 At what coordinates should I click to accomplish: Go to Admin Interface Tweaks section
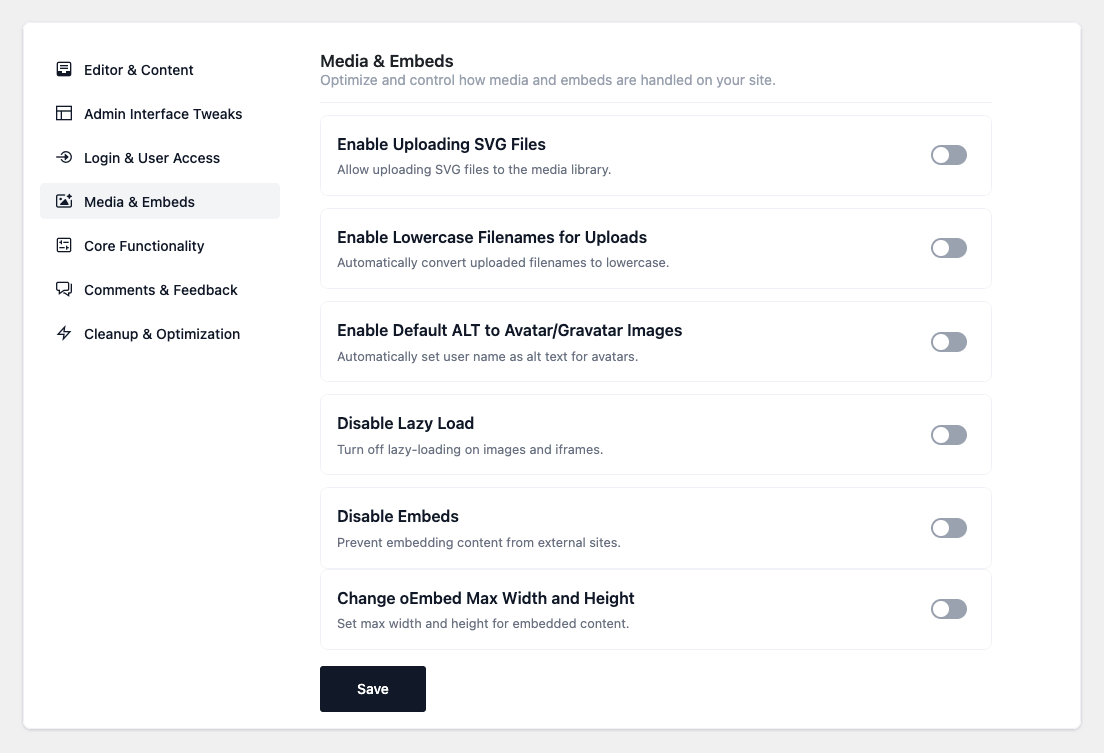tap(163, 114)
